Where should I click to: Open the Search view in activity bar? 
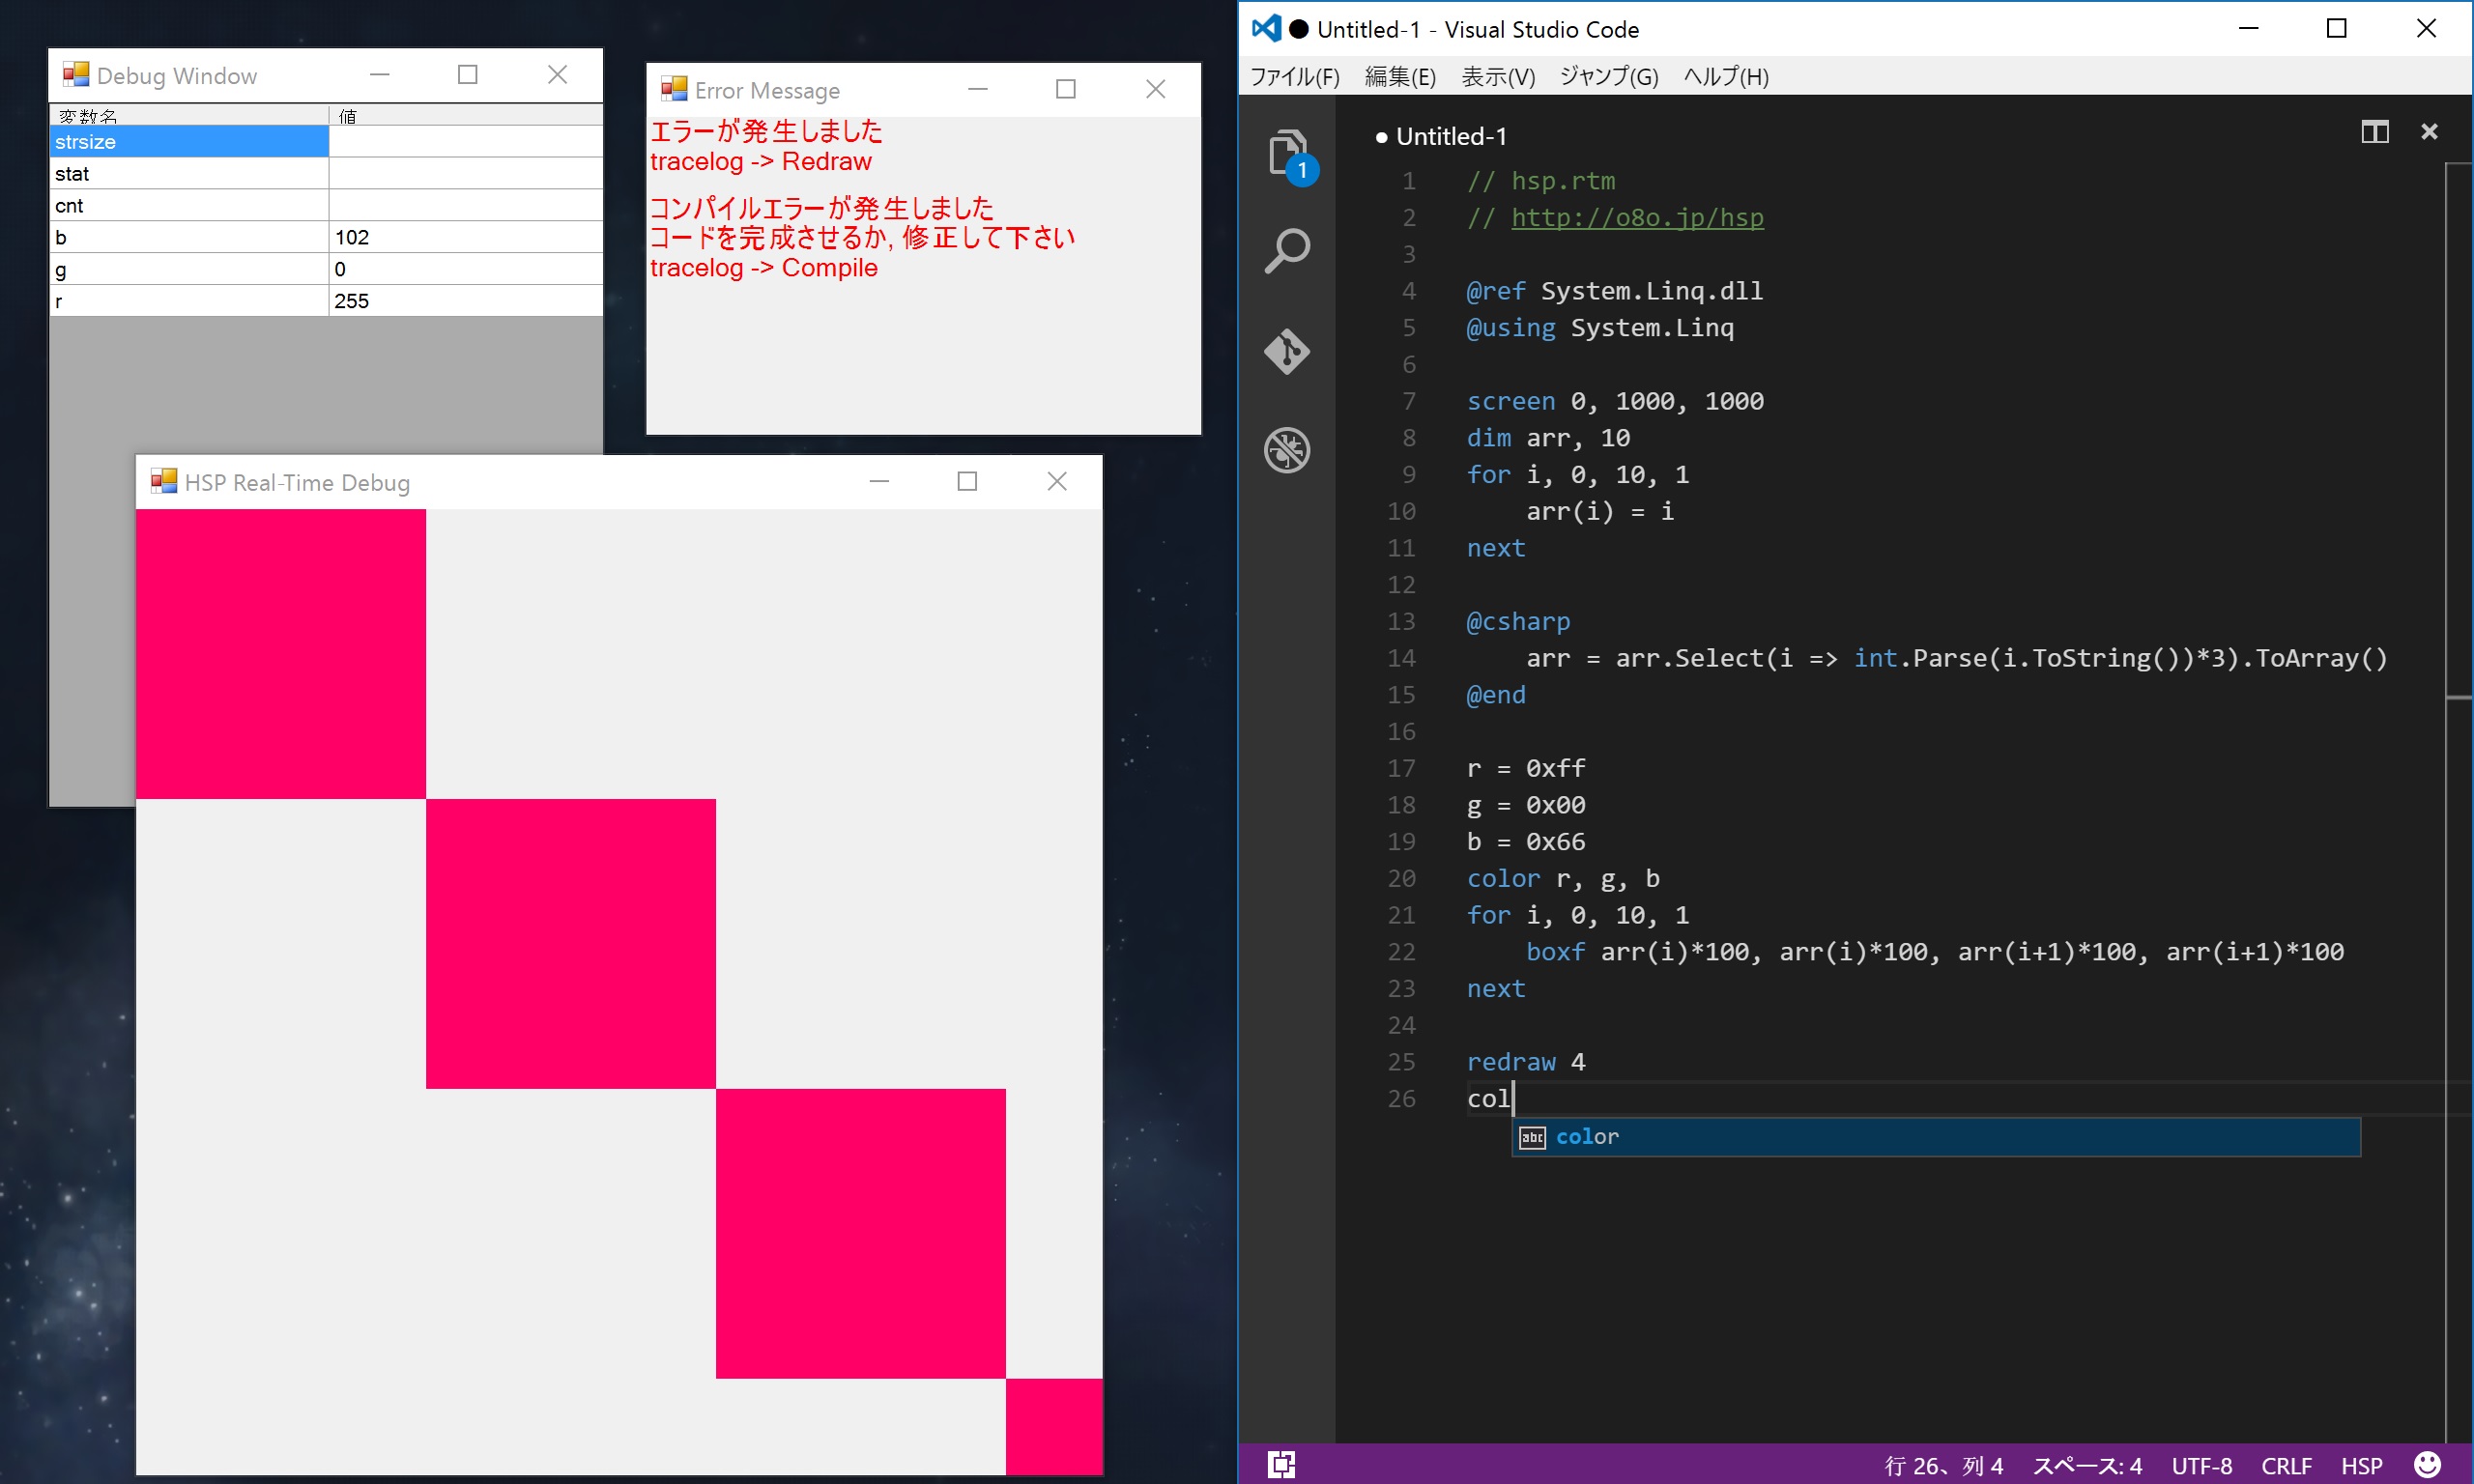click(1287, 251)
